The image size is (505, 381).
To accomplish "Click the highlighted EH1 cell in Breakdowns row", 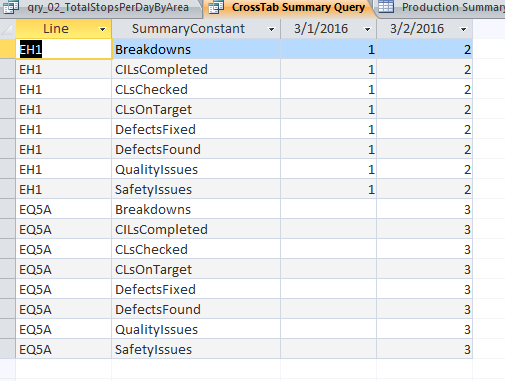I will [x=63, y=49].
